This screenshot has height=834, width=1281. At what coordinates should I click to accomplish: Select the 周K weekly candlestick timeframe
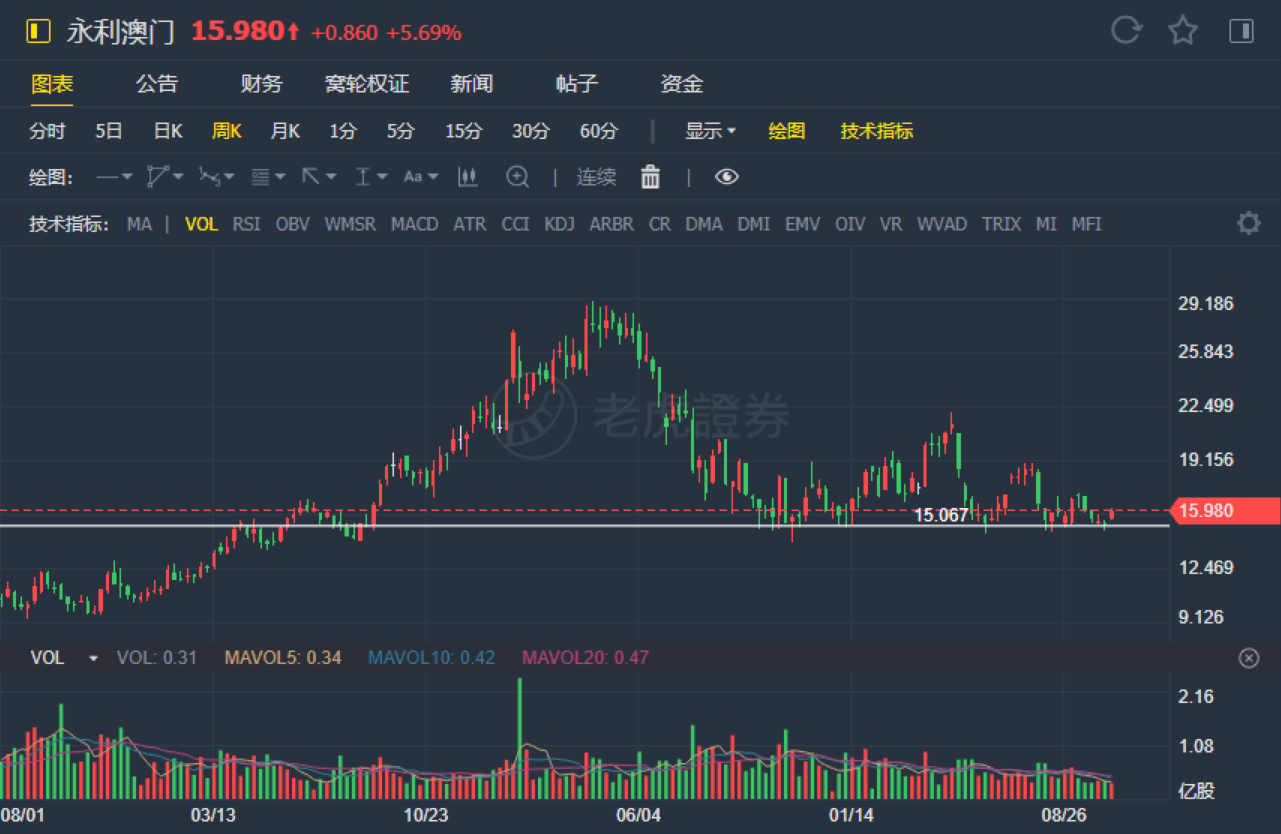click(x=227, y=131)
